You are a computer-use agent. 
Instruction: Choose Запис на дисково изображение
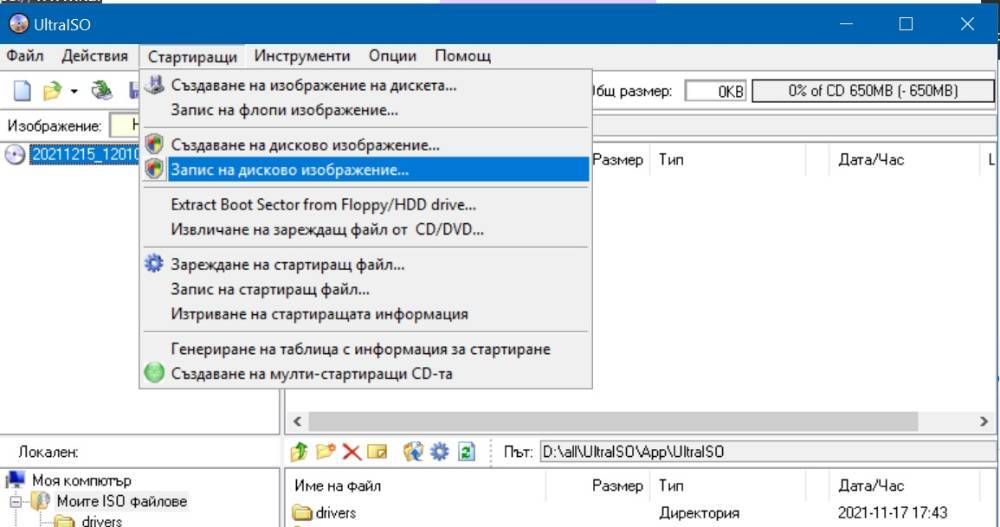365,170
